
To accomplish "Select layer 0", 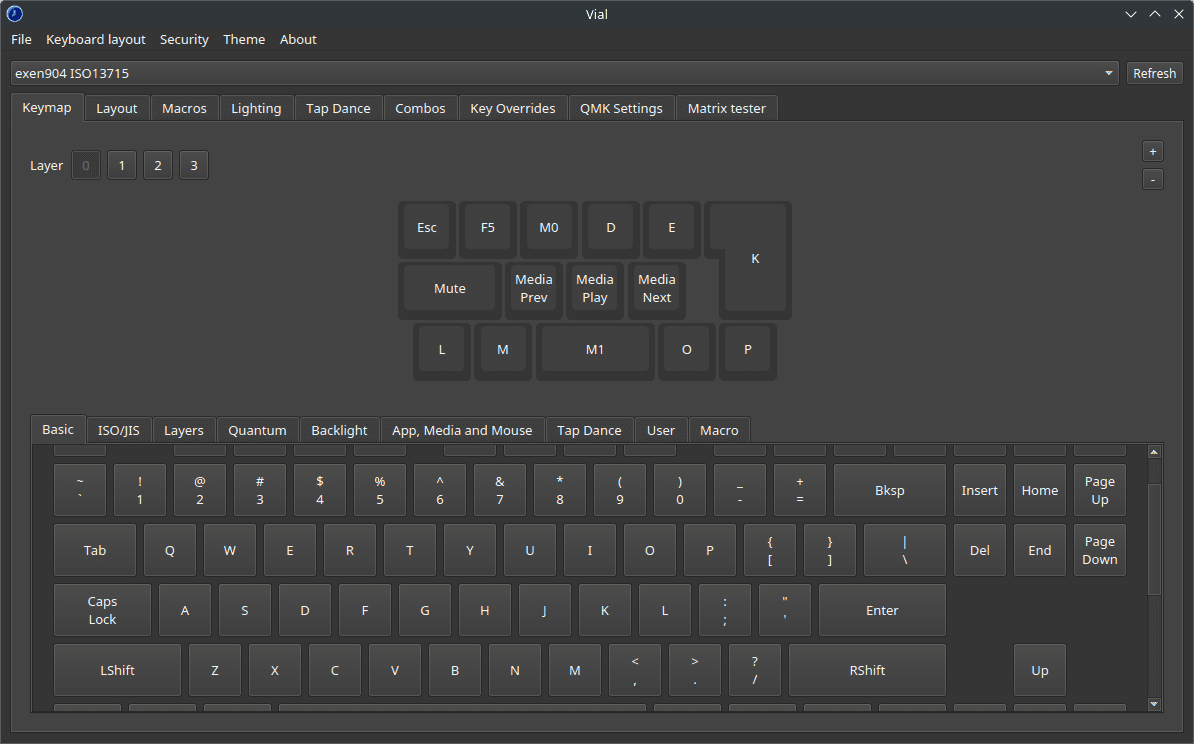I will click(x=86, y=165).
